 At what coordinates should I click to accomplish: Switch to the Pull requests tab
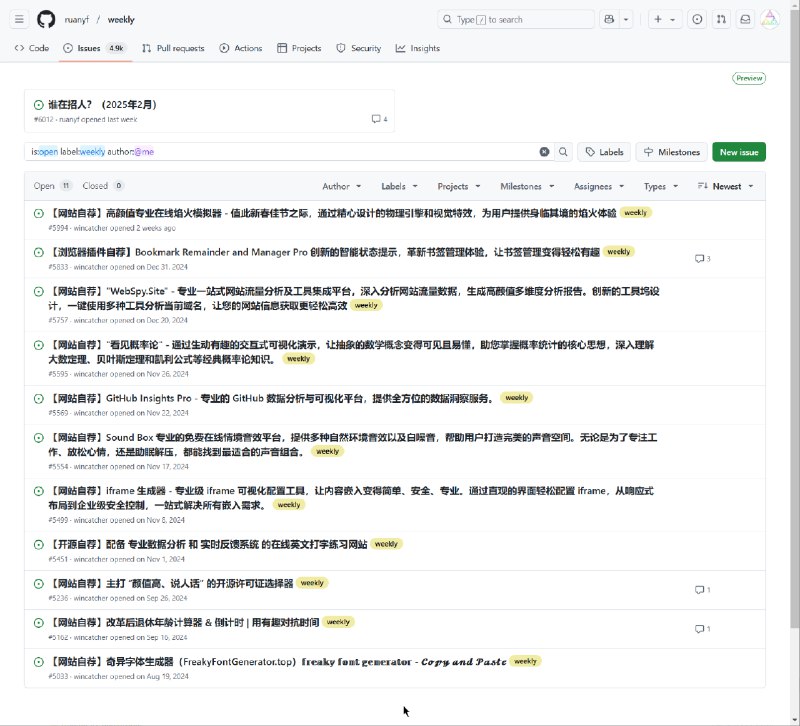coord(173,48)
